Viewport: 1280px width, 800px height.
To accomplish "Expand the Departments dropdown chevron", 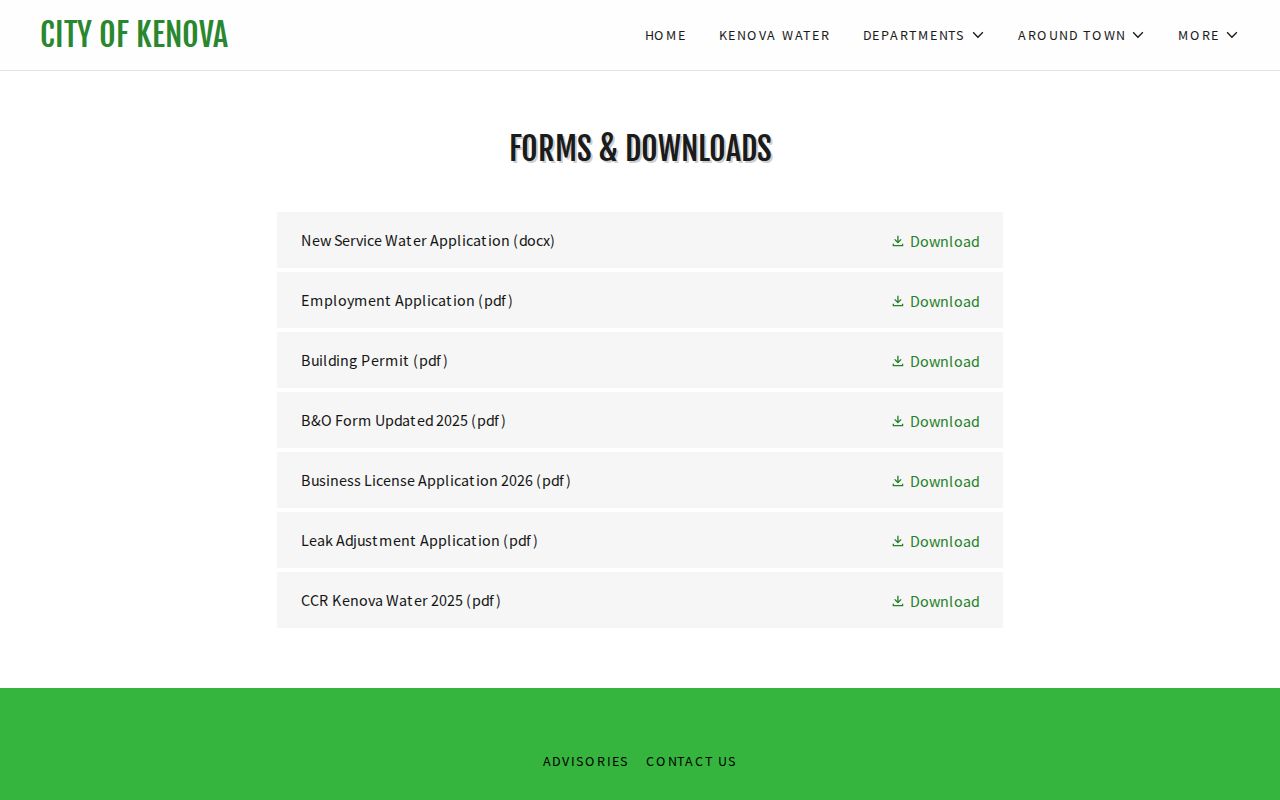I will (978, 35).
